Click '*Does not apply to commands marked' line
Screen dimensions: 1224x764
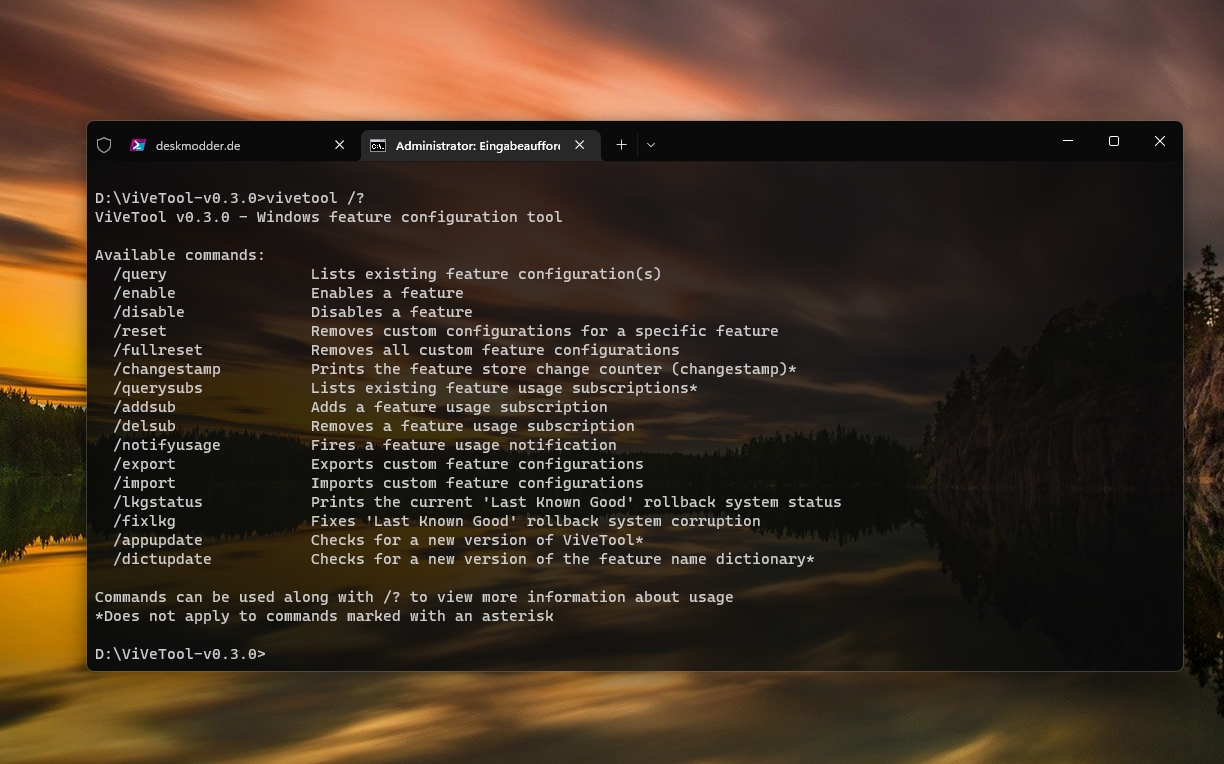(x=324, y=616)
